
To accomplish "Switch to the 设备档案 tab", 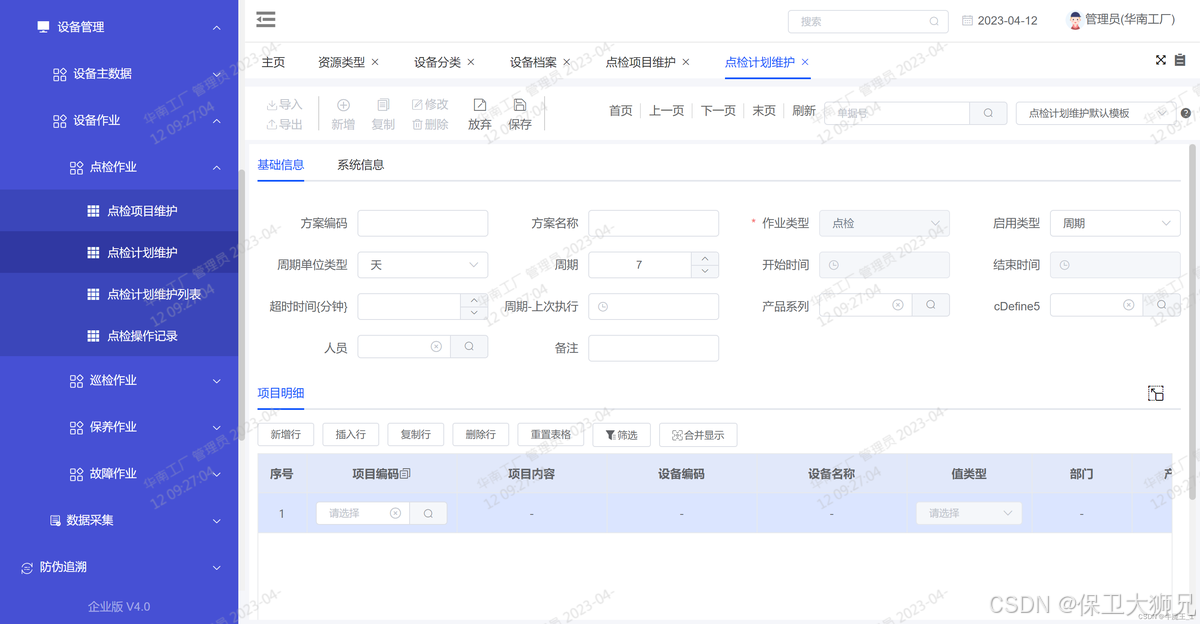I will point(533,62).
